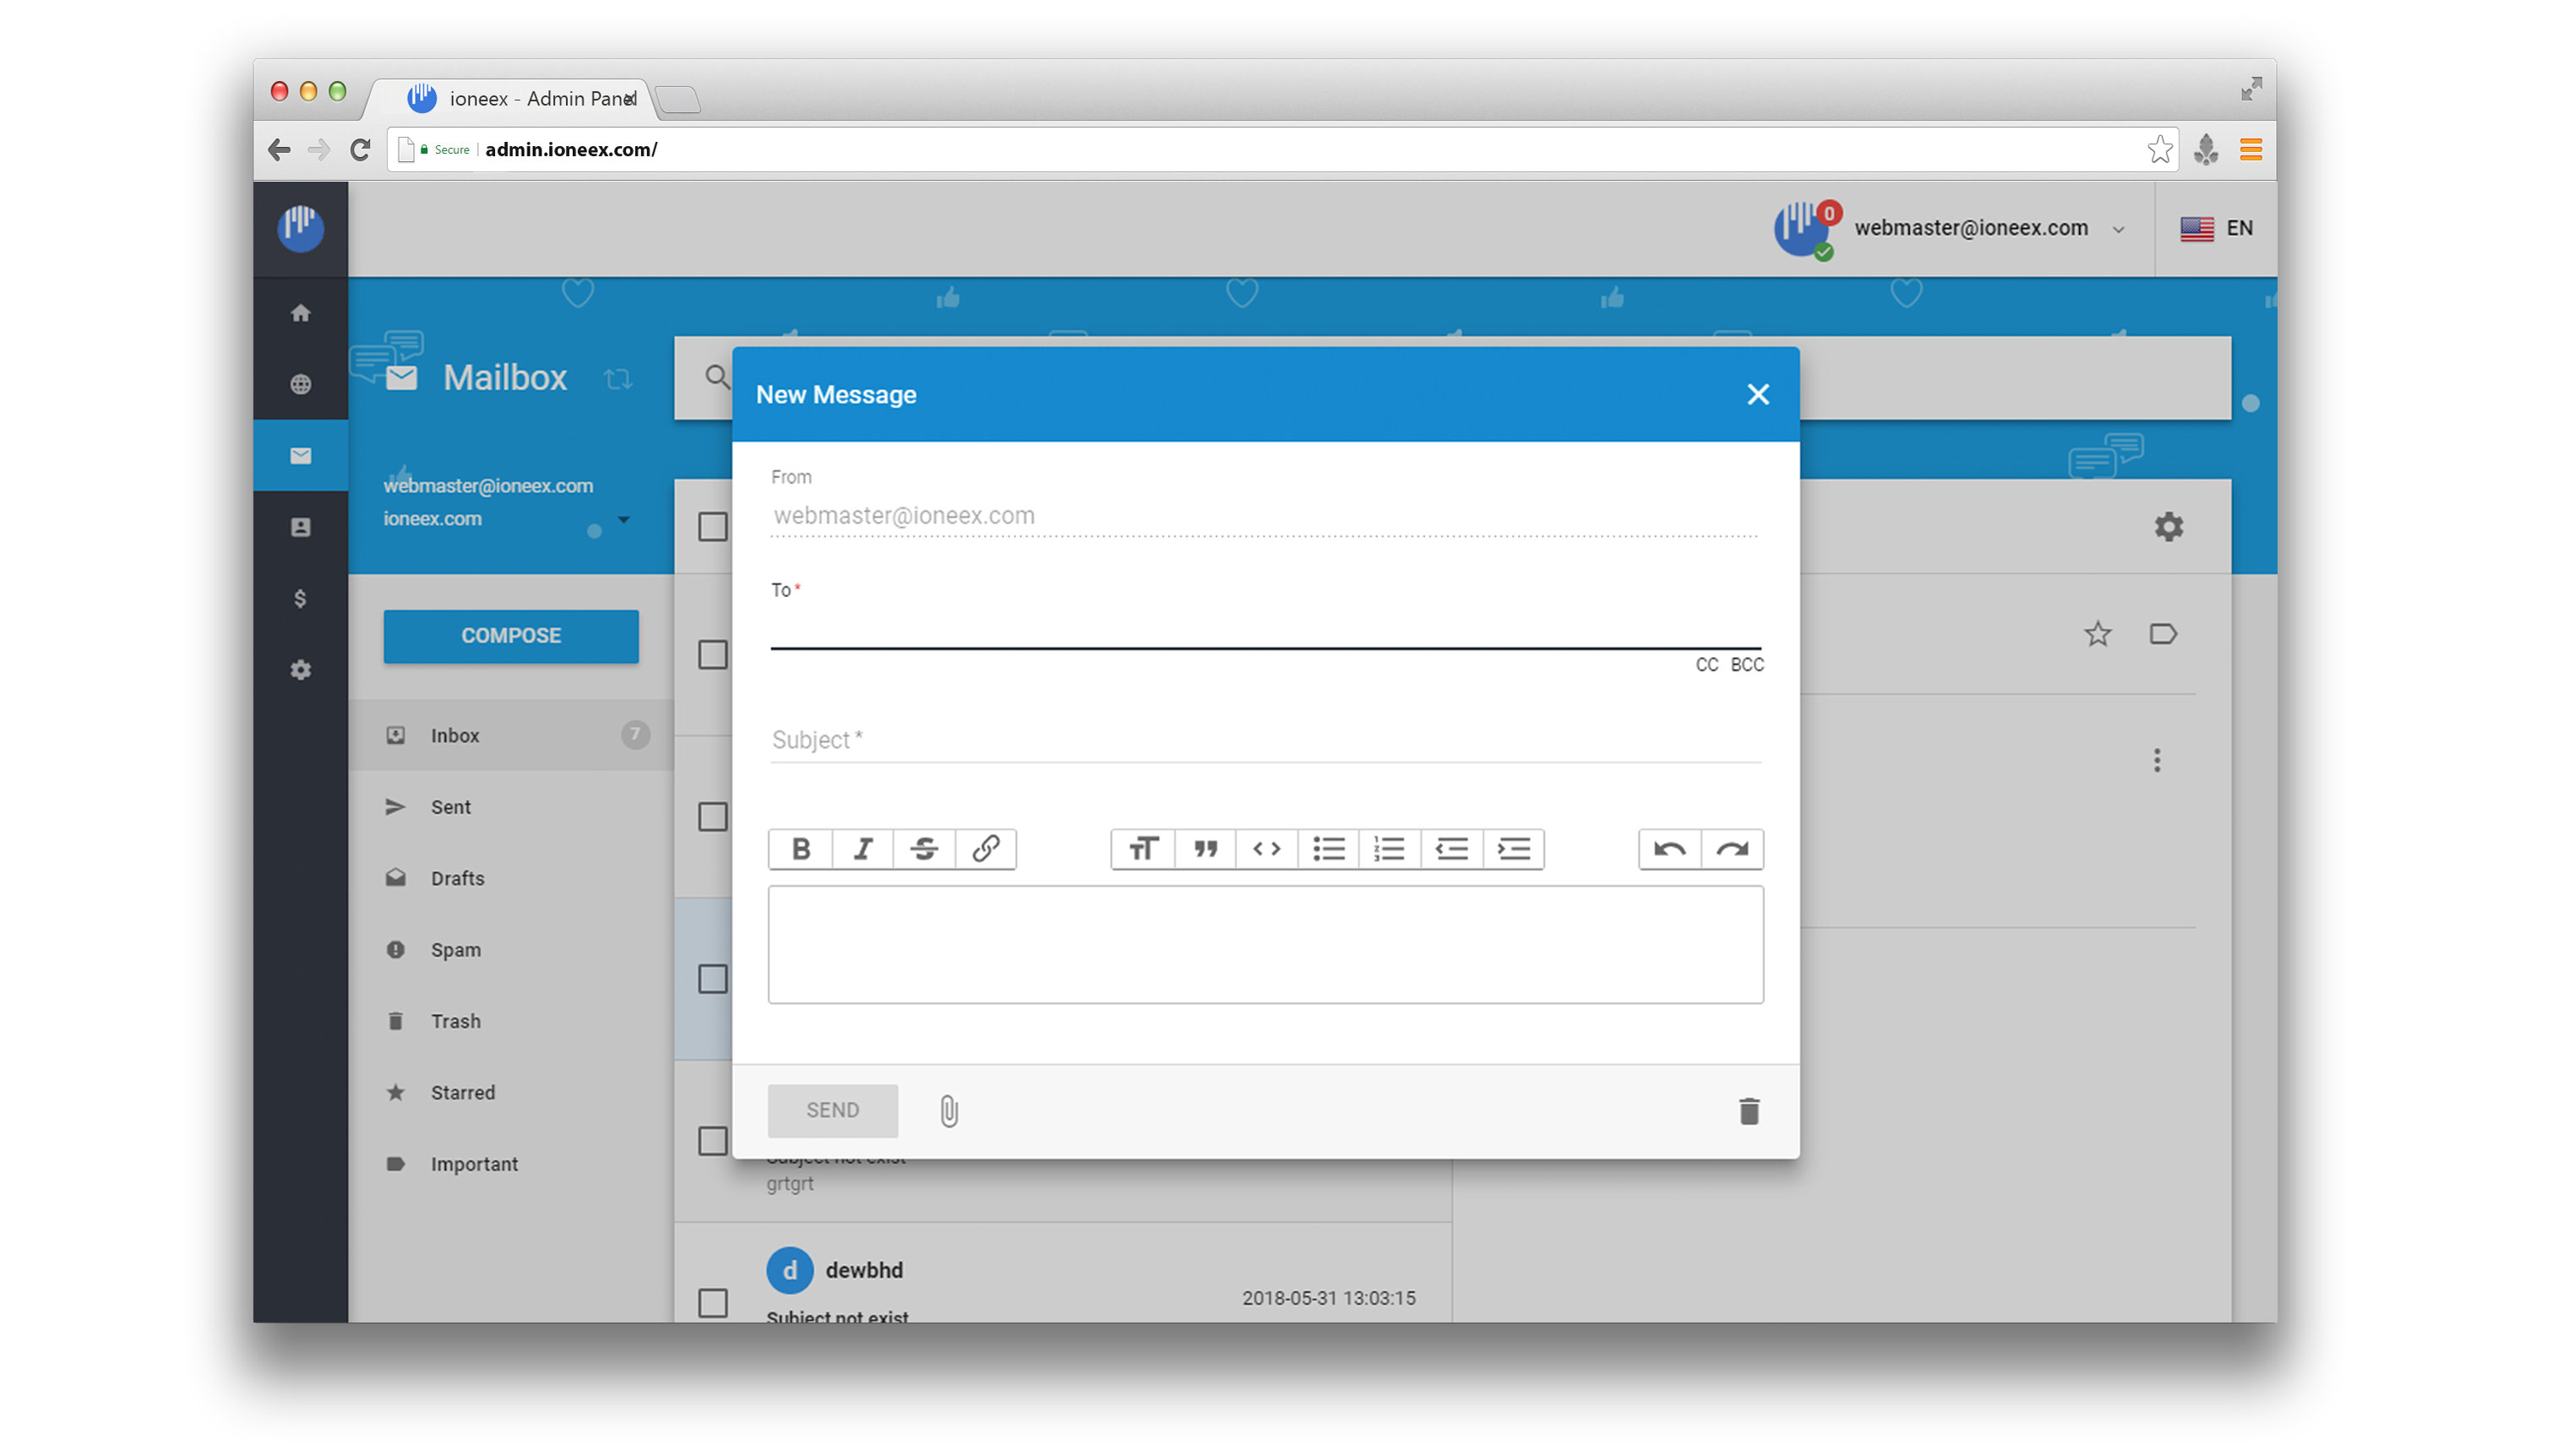Undo the last edit in editor
2553x1456 pixels.
1669,849
